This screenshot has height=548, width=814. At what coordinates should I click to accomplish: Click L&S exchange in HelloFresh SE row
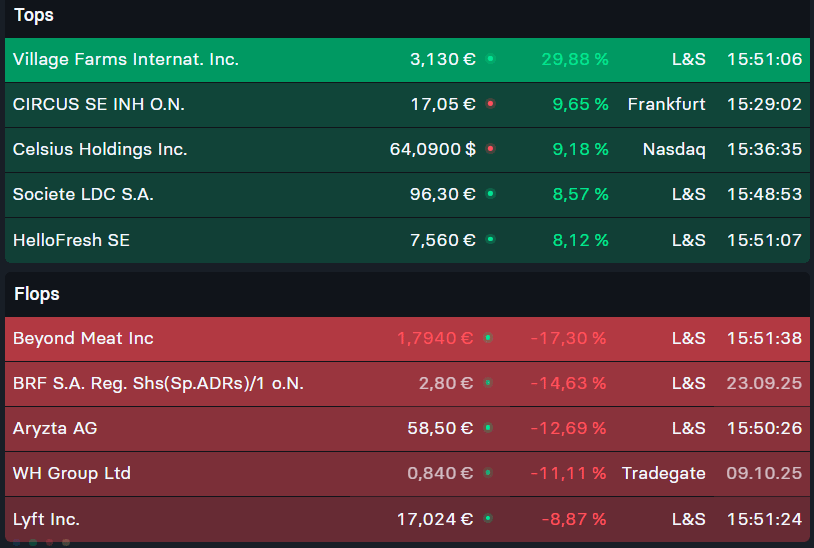(689, 240)
